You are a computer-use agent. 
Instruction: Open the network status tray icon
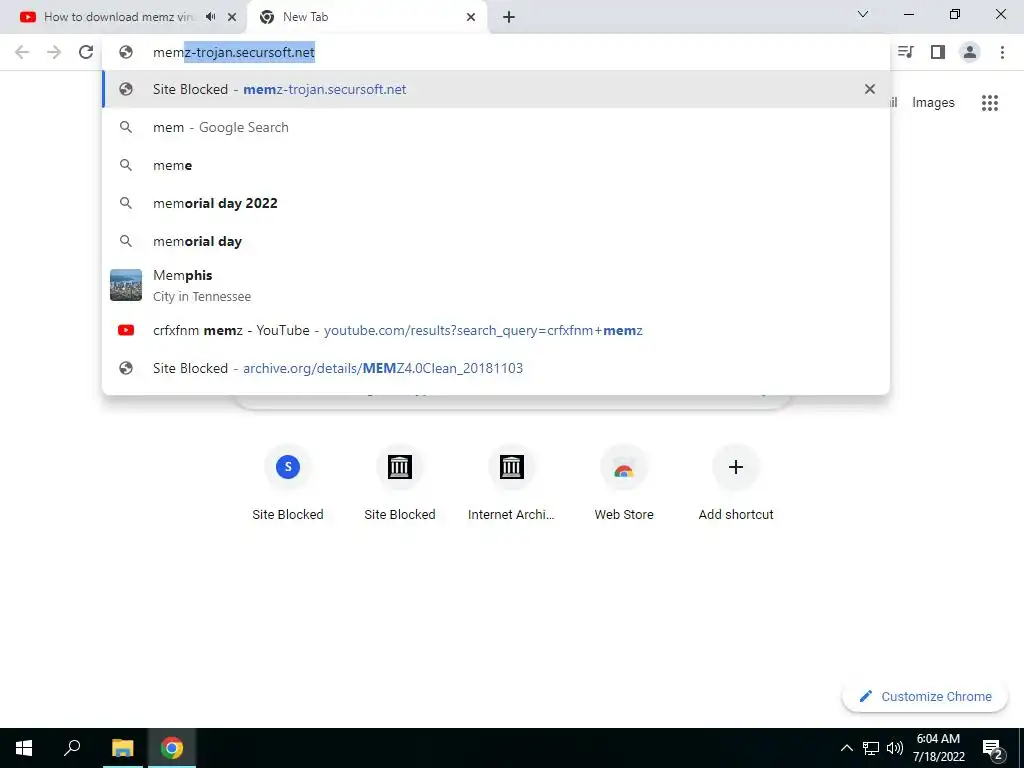pyautogui.click(x=871, y=748)
